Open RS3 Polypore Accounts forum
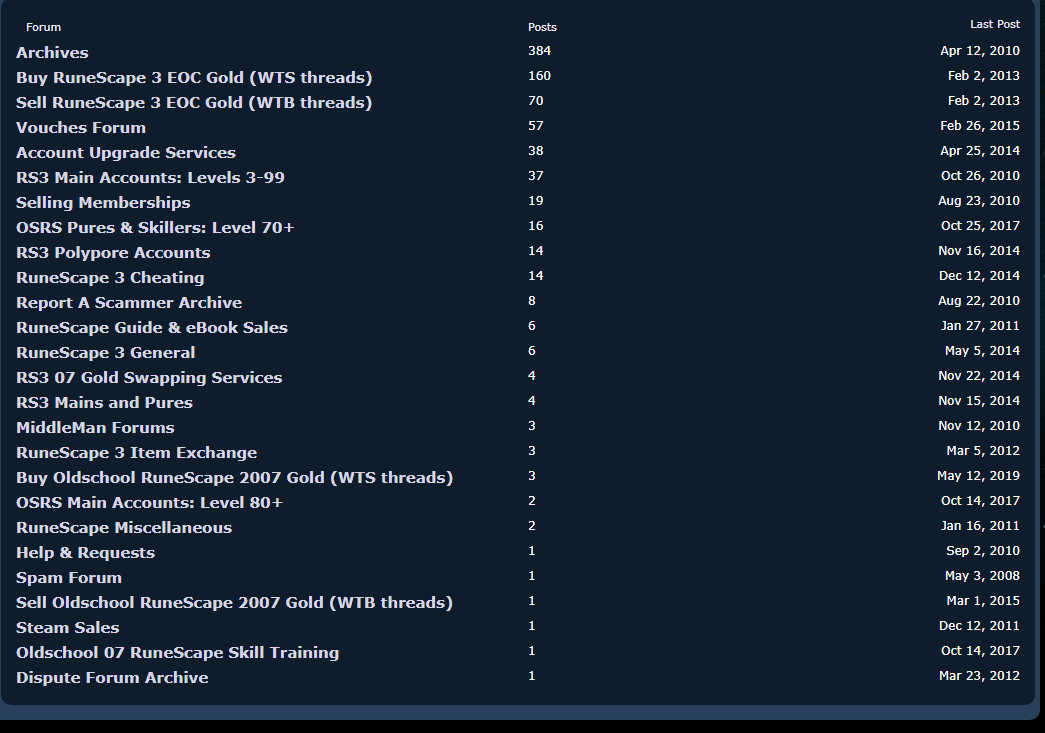The image size is (1045, 733). [113, 253]
